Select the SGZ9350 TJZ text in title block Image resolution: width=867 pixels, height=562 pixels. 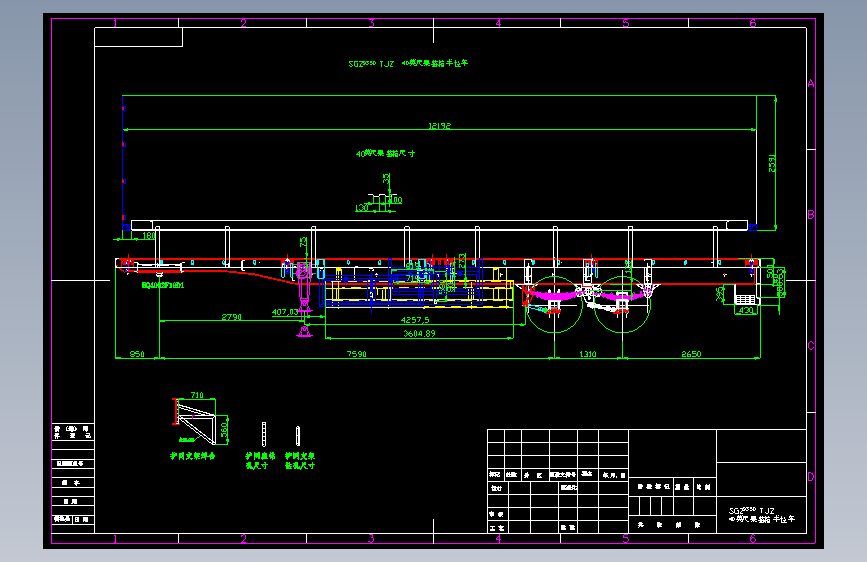(751, 511)
